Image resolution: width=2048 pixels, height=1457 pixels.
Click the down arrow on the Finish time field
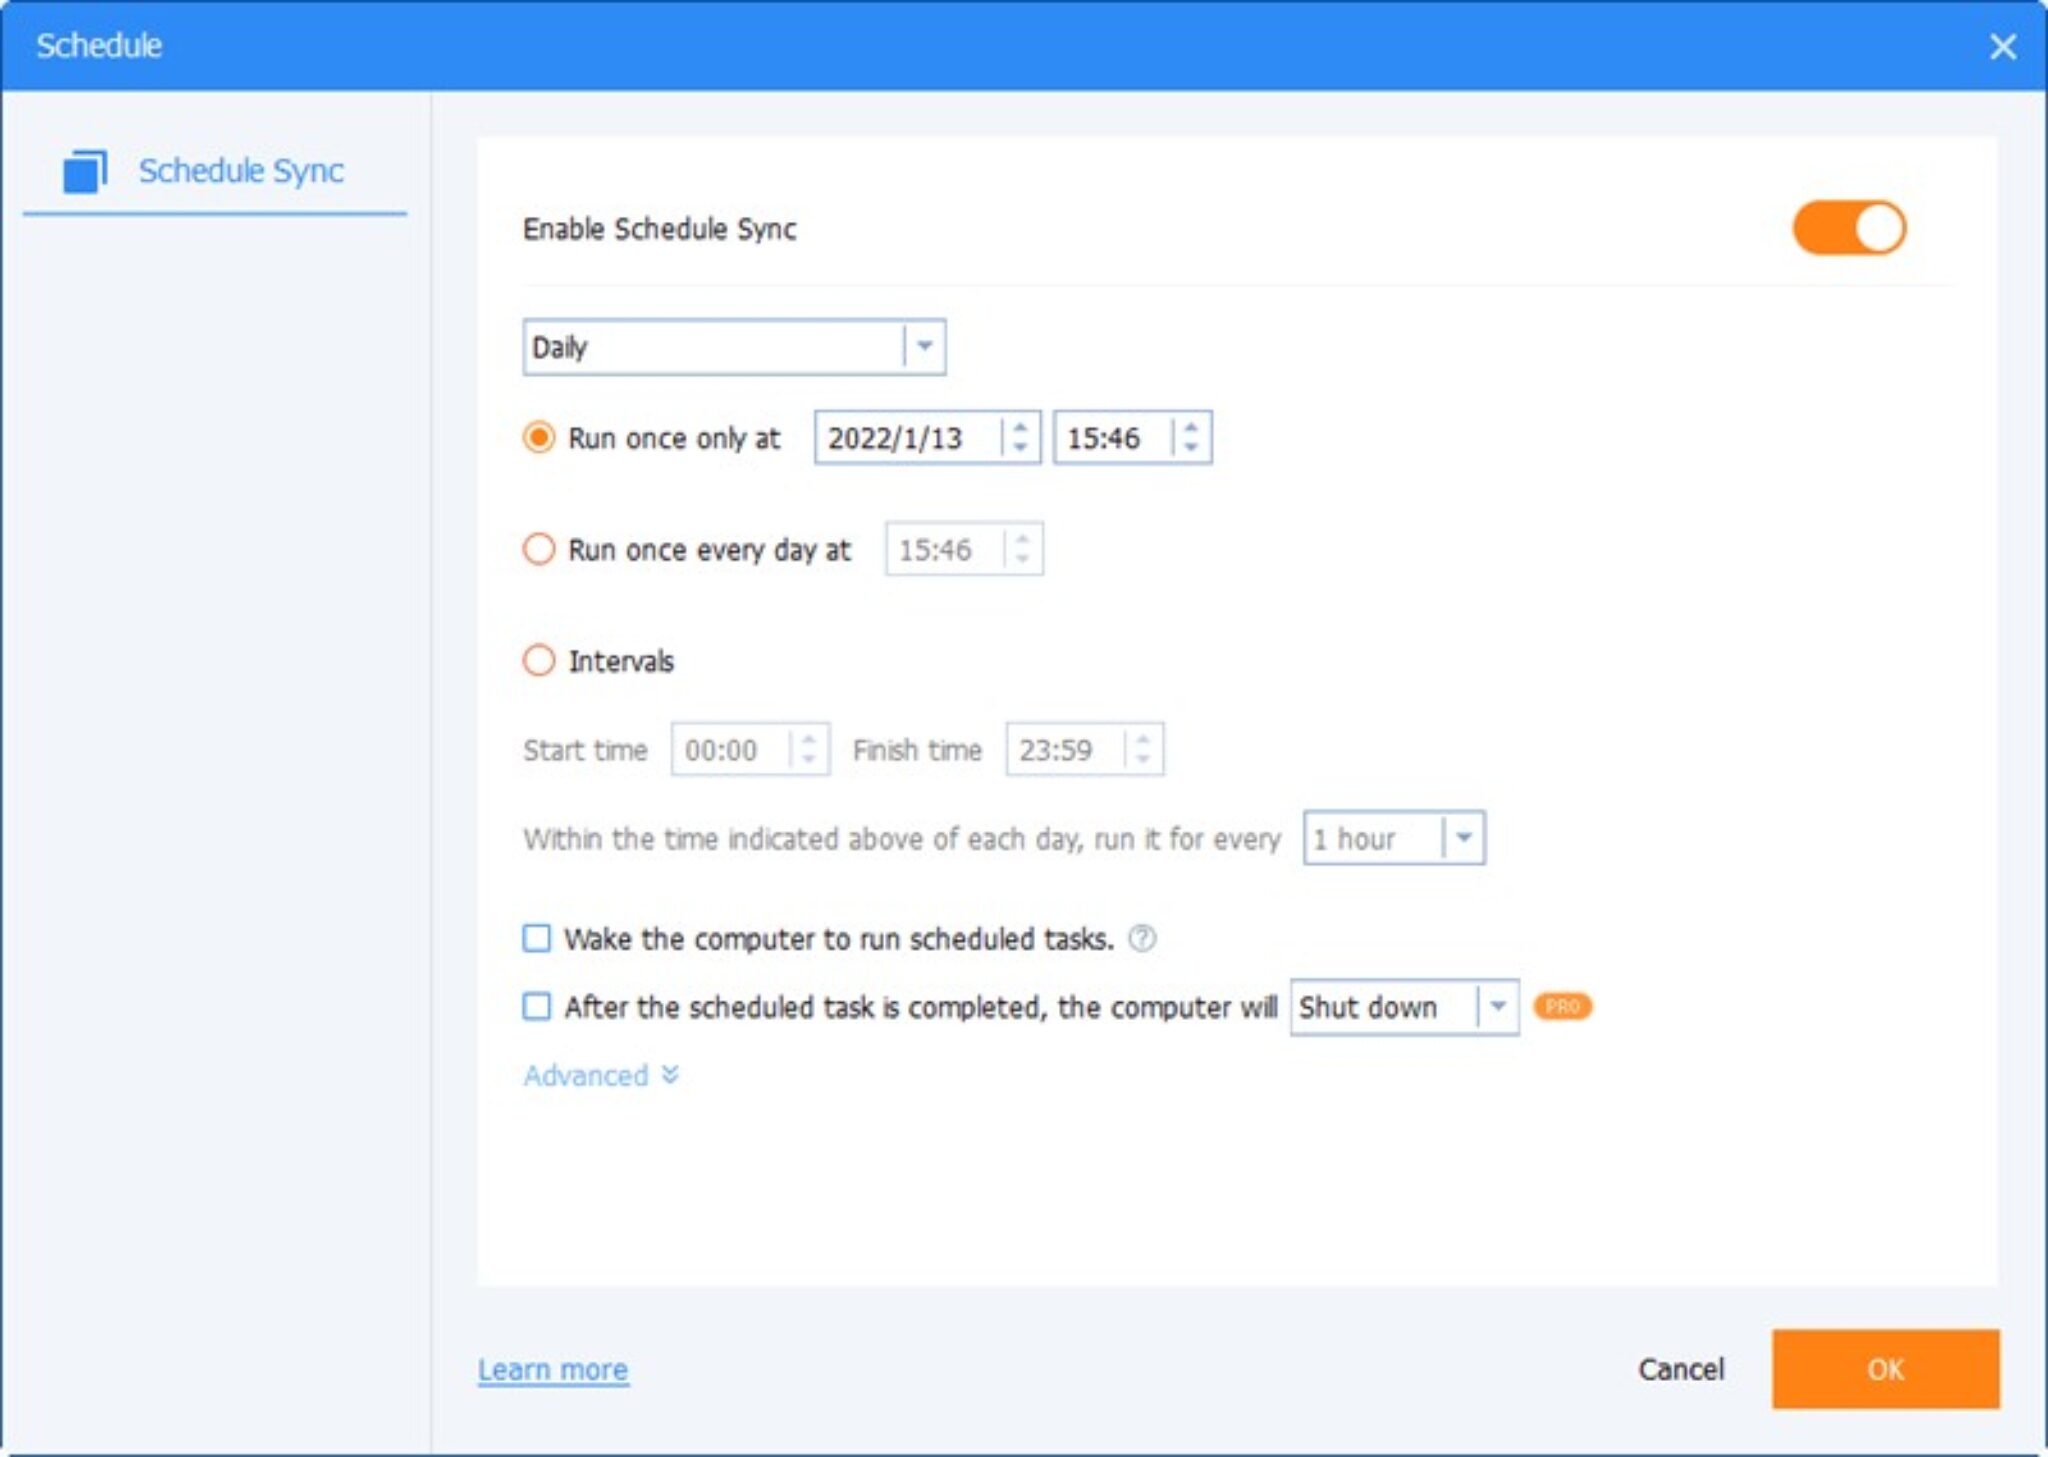[x=1144, y=760]
